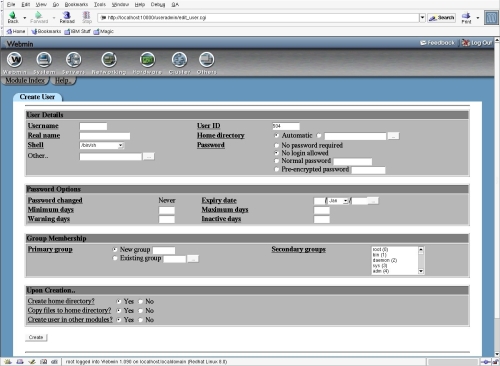This screenshot has height=366, width=500.
Task: Log out of Webmin
Action: (x=477, y=43)
